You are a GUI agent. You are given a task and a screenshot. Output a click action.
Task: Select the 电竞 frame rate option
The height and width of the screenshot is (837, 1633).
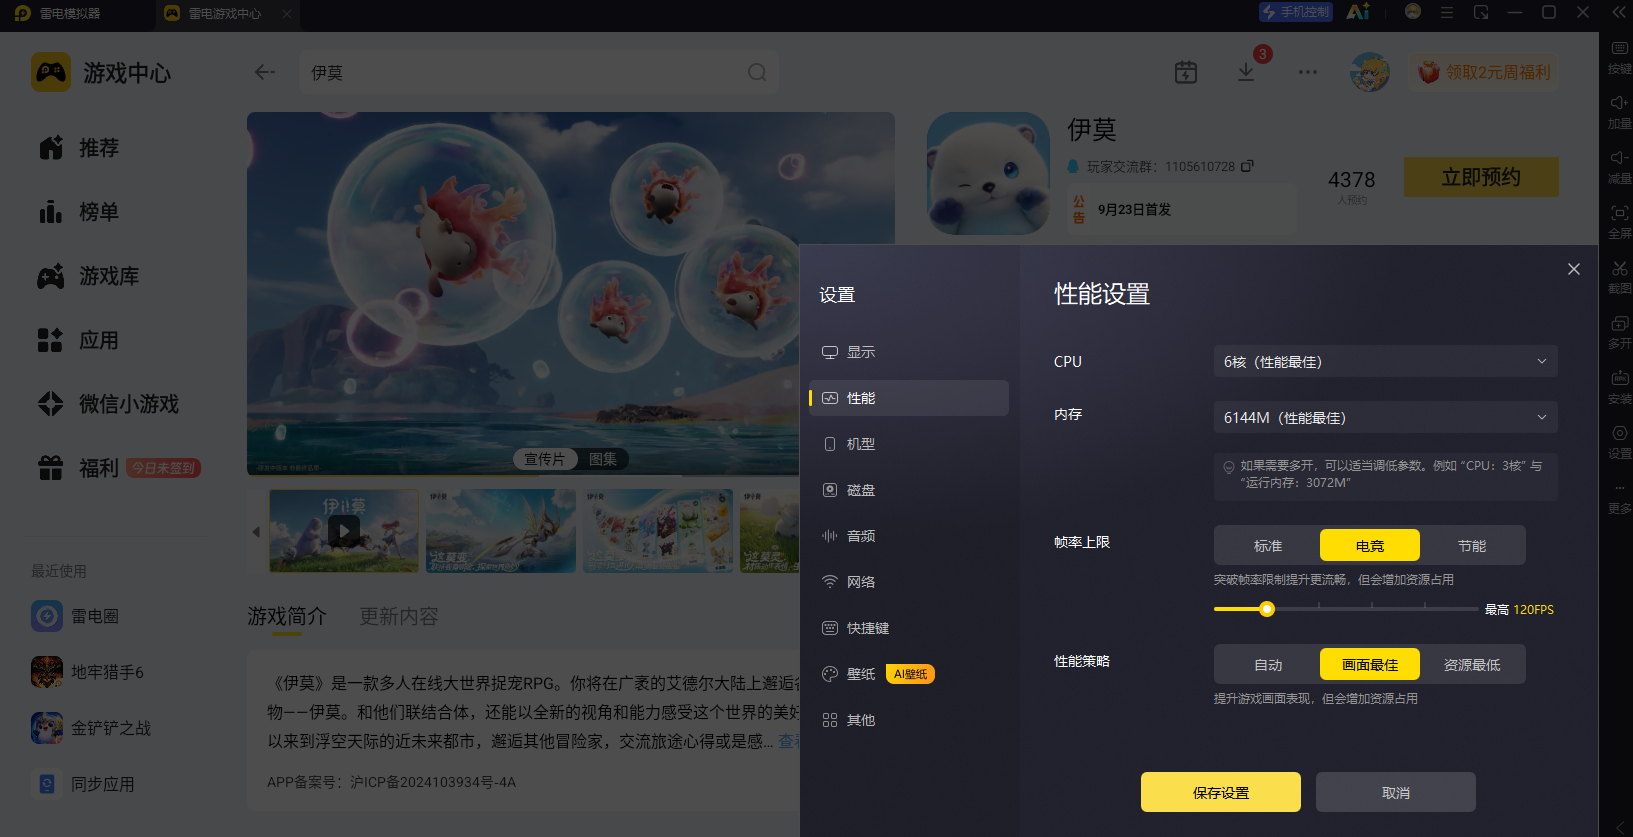click(x=1370, y=545)
